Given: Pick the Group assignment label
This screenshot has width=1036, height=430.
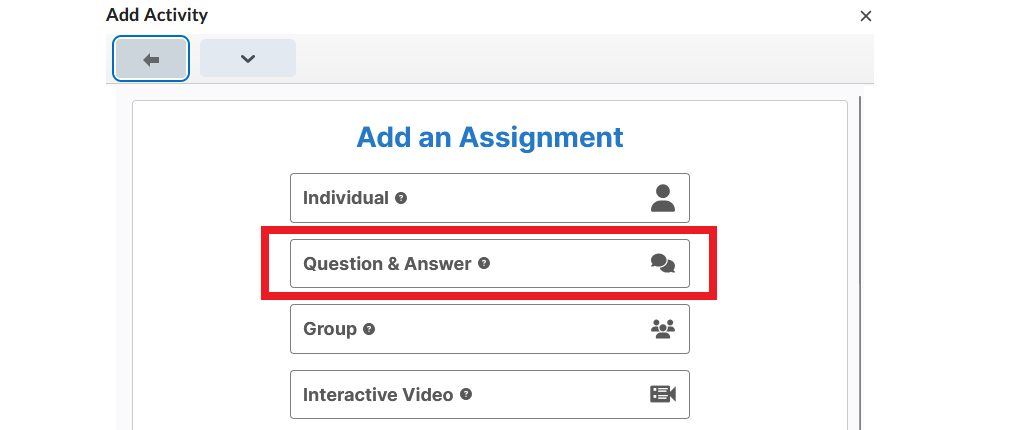Looking at the screenshot, I should [330, 329].
